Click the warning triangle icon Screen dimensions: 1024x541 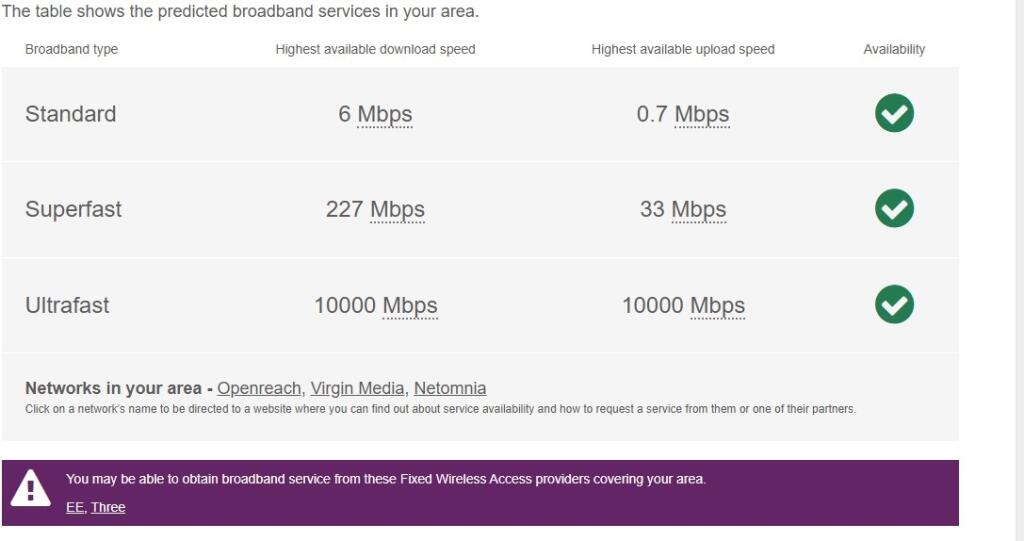click(31, 489)
